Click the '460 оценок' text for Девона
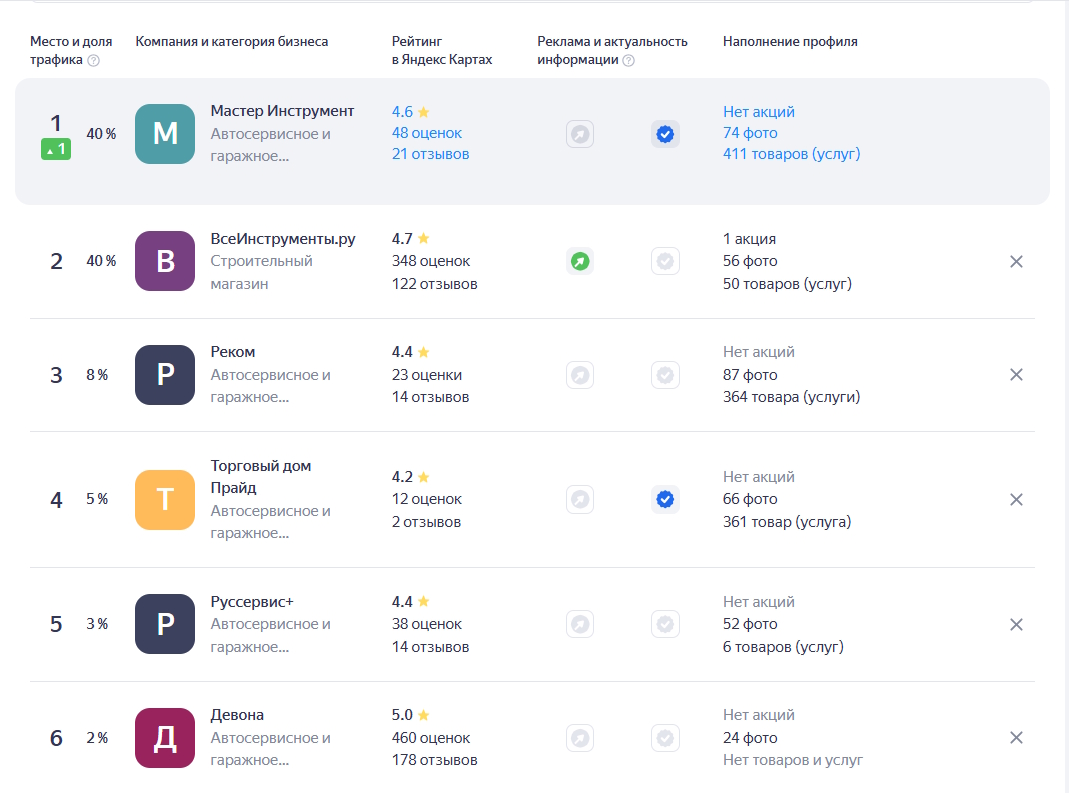1069x793 pixels. [x=431, y=738]
